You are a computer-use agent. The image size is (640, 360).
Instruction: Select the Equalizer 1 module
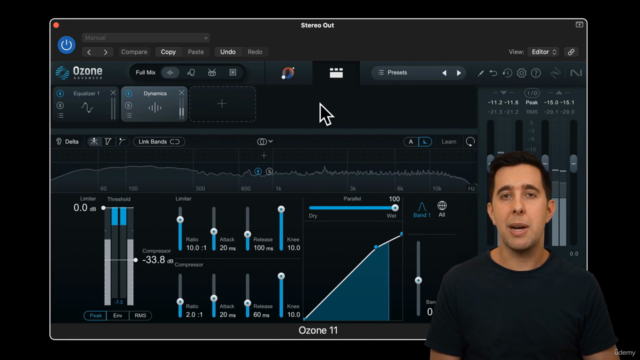click(87, 104)
